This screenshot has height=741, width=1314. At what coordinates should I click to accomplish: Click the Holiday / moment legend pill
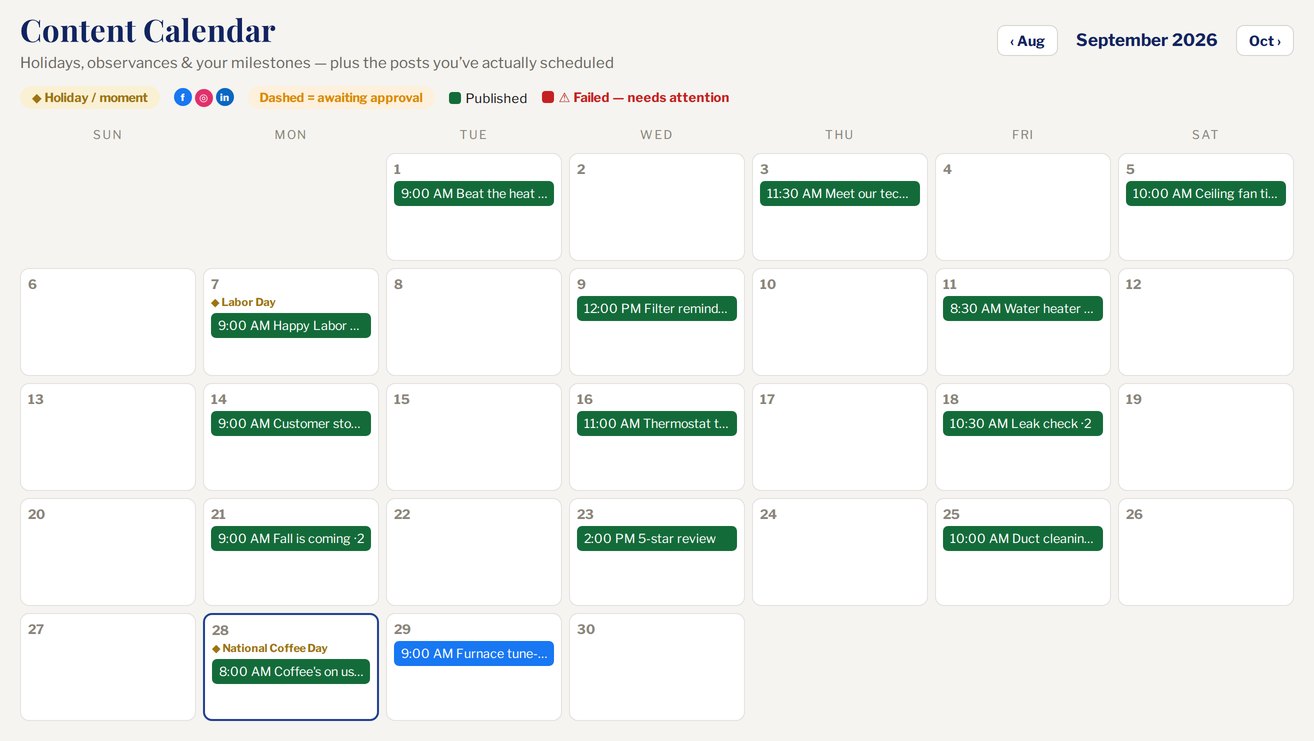90,98
